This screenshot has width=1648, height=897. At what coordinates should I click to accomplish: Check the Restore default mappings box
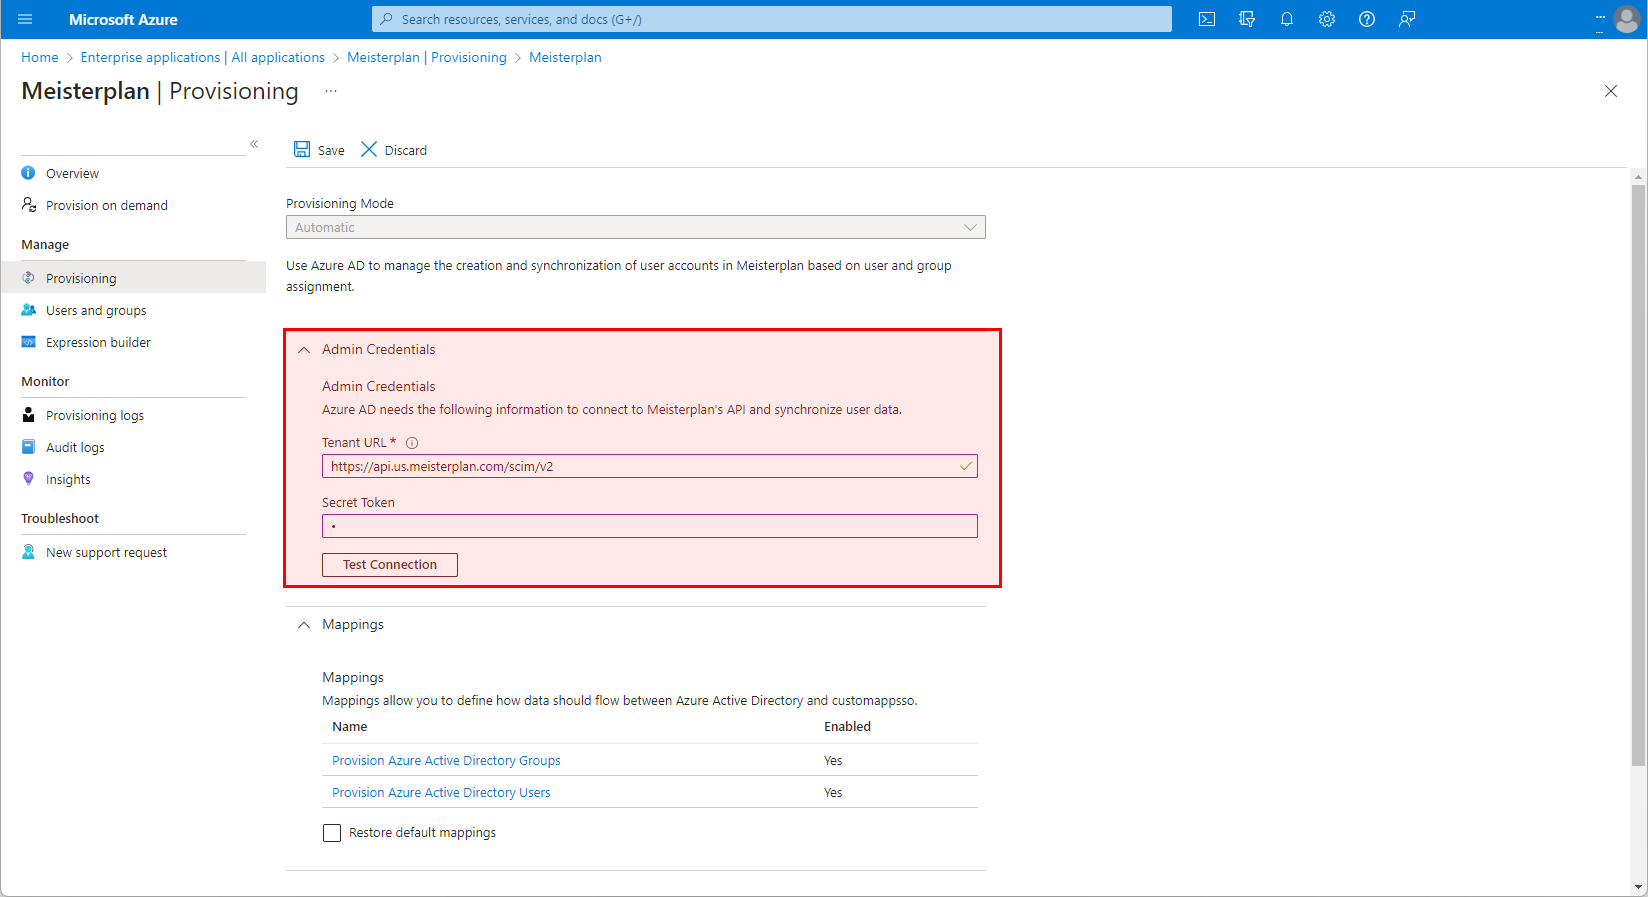point(332,833)
